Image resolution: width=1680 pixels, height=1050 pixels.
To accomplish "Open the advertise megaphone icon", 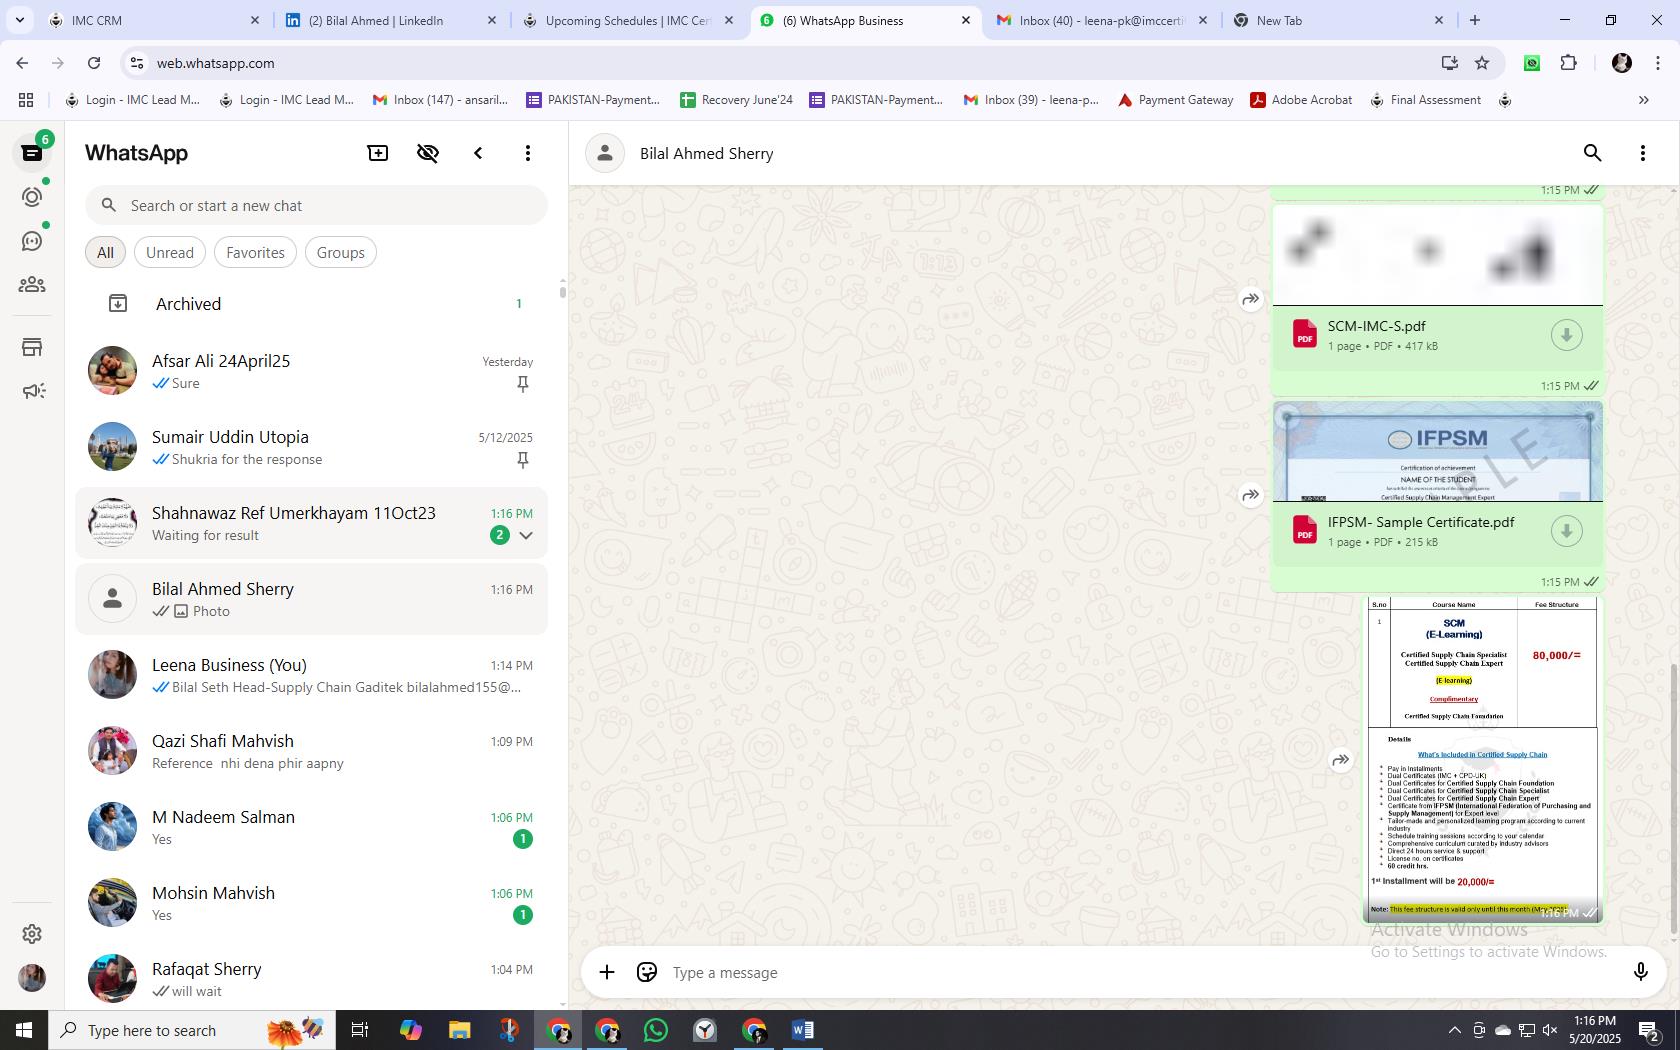I will pos(32,391).
